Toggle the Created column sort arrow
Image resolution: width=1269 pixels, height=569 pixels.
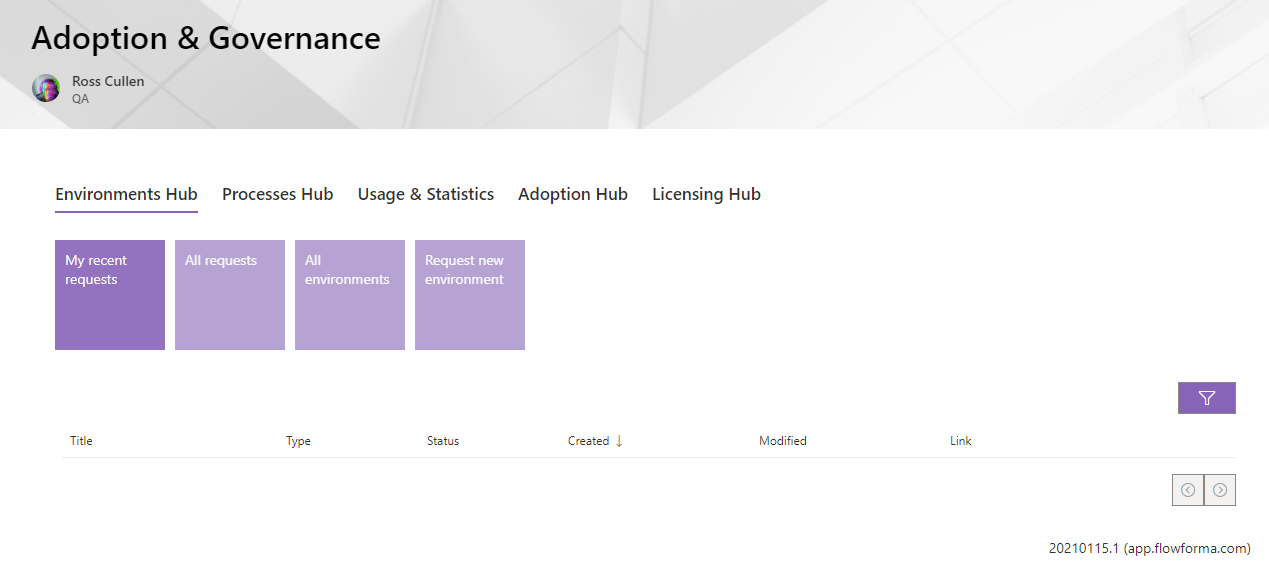pyautogui.click(x=619, y=441)
